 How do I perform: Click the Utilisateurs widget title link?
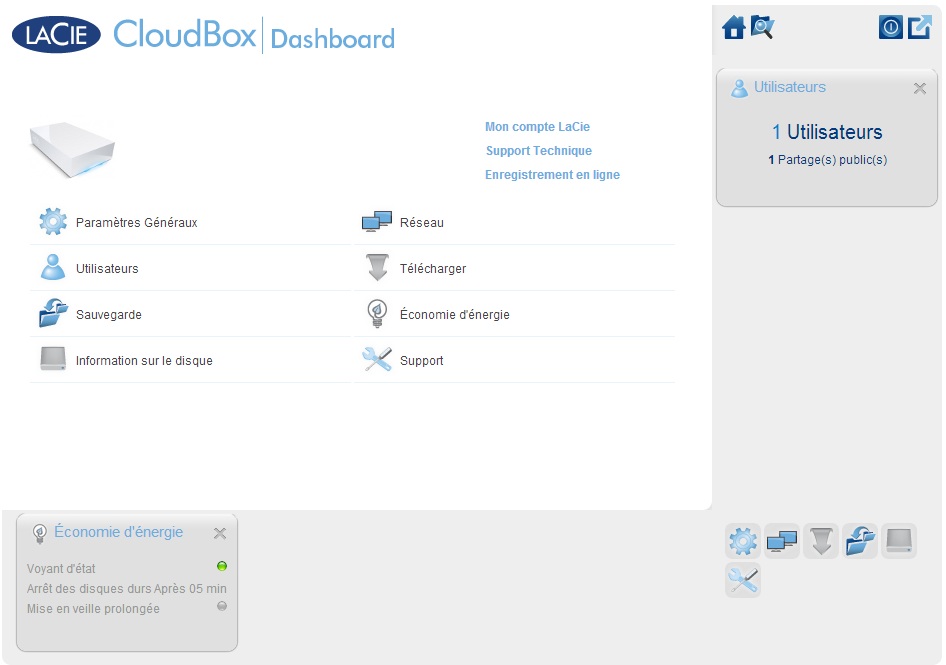[790, 88]
